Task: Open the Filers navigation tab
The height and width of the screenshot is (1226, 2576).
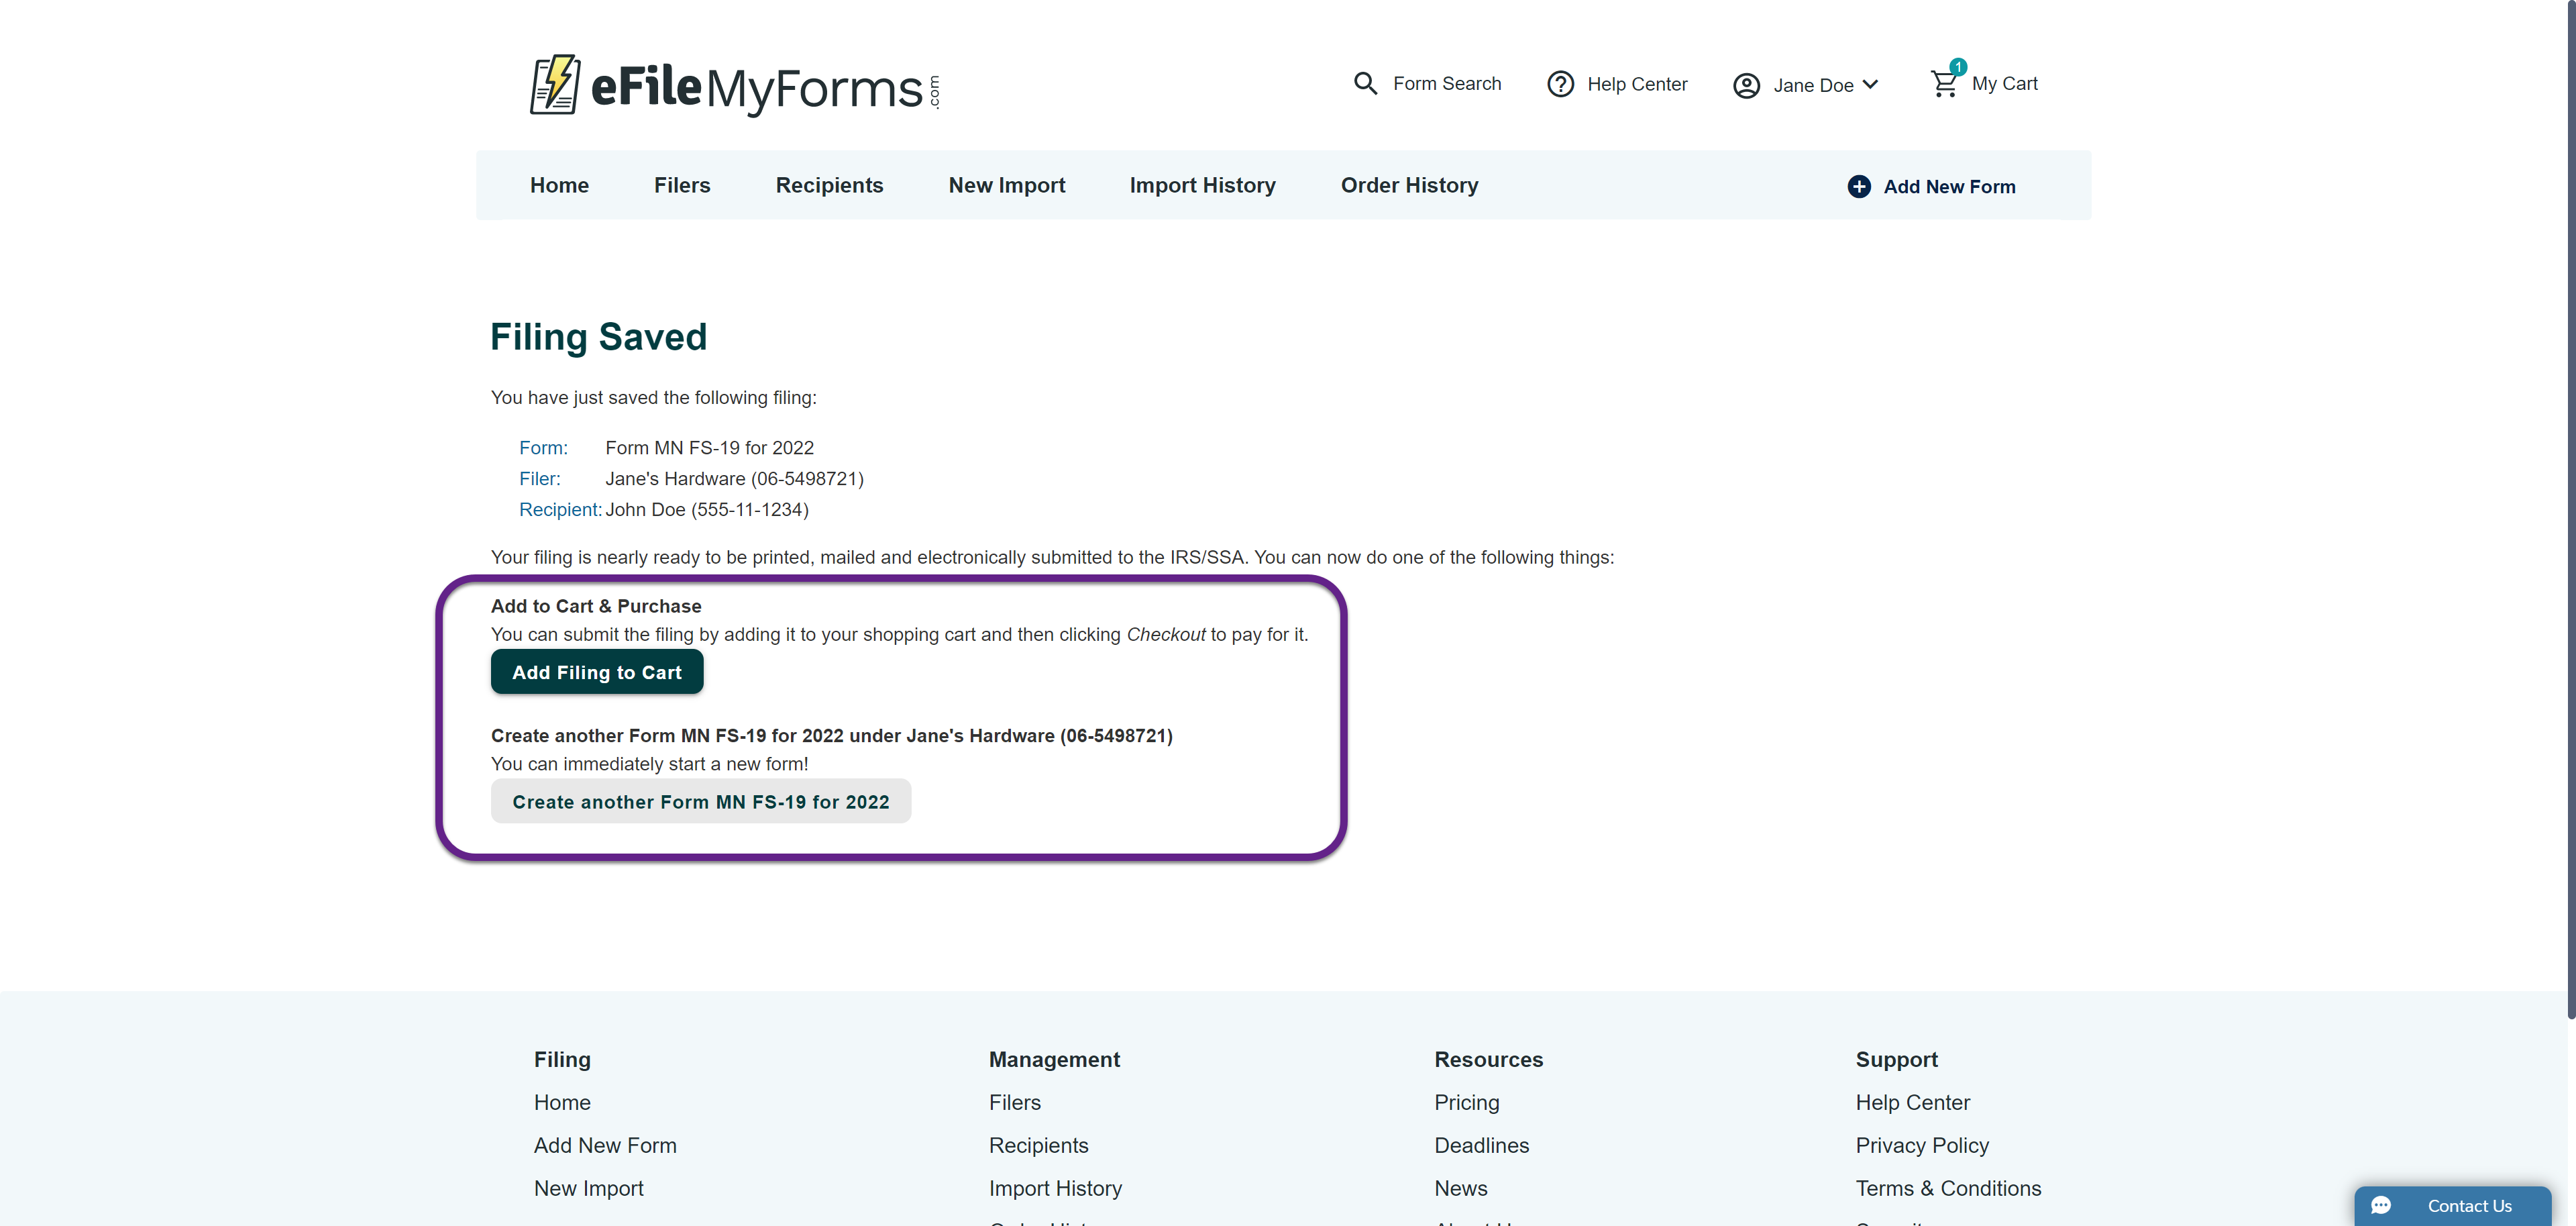Action: (x=682, y=185)
